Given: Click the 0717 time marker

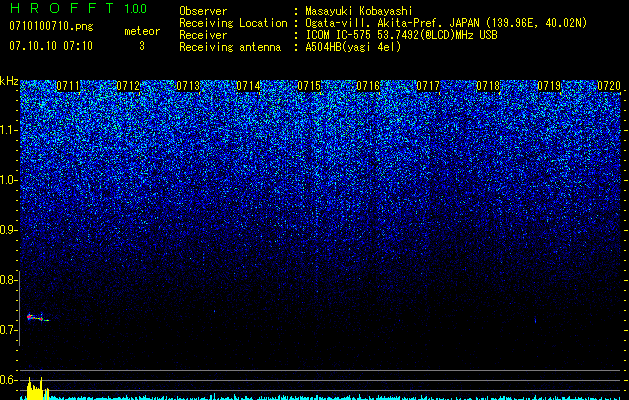Looking at the screenshot, I should pyautogui.click(x=428, y=86).
